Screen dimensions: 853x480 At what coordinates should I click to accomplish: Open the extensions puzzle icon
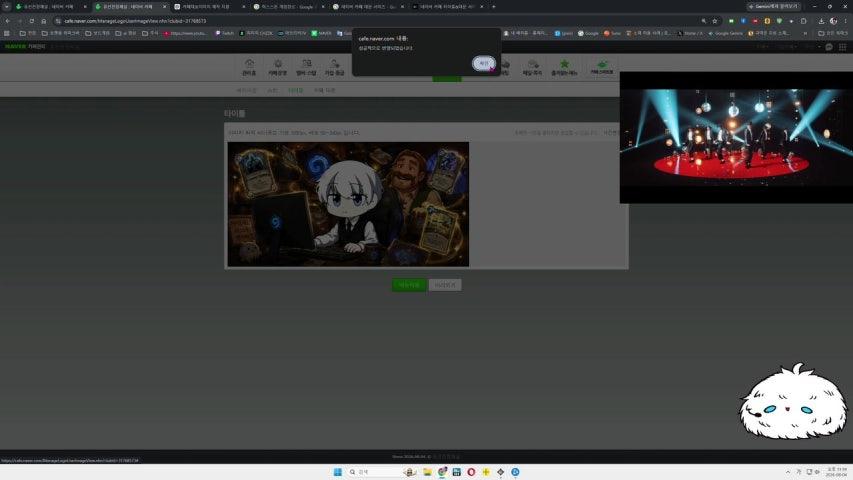tap(803, 21)
